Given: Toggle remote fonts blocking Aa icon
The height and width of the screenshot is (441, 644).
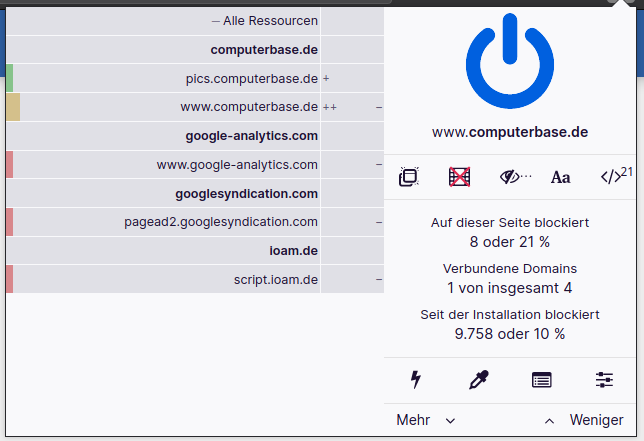Looking at the screenshot, I should (561, 177).
